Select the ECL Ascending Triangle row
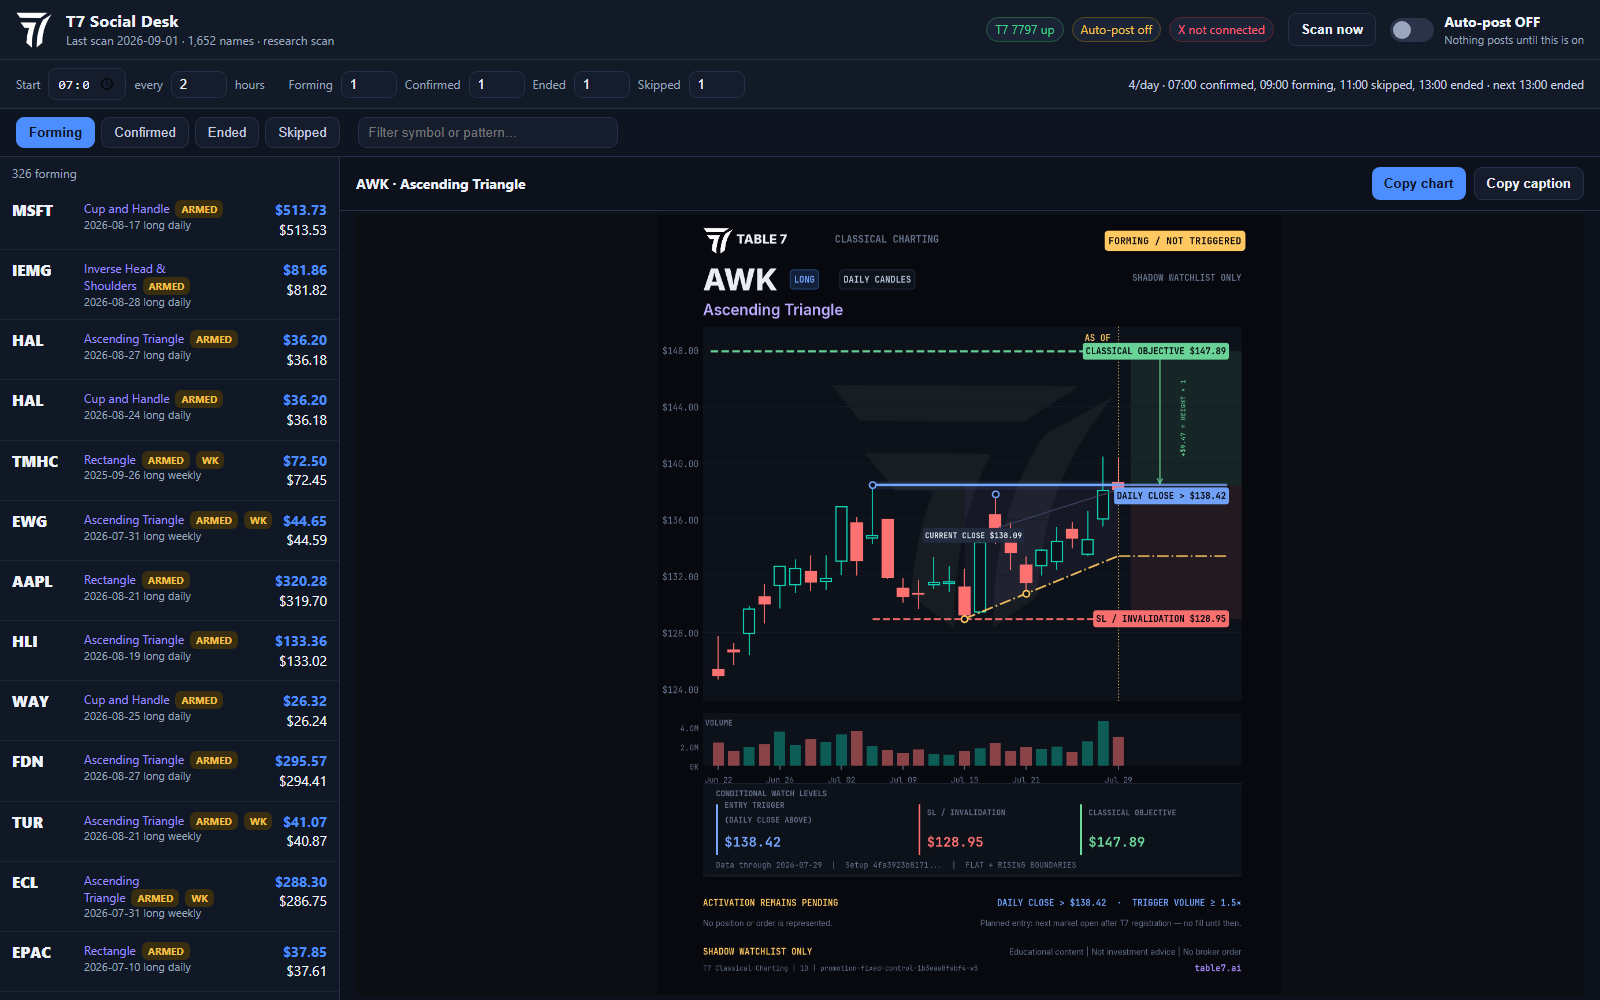 pos(169,897)
